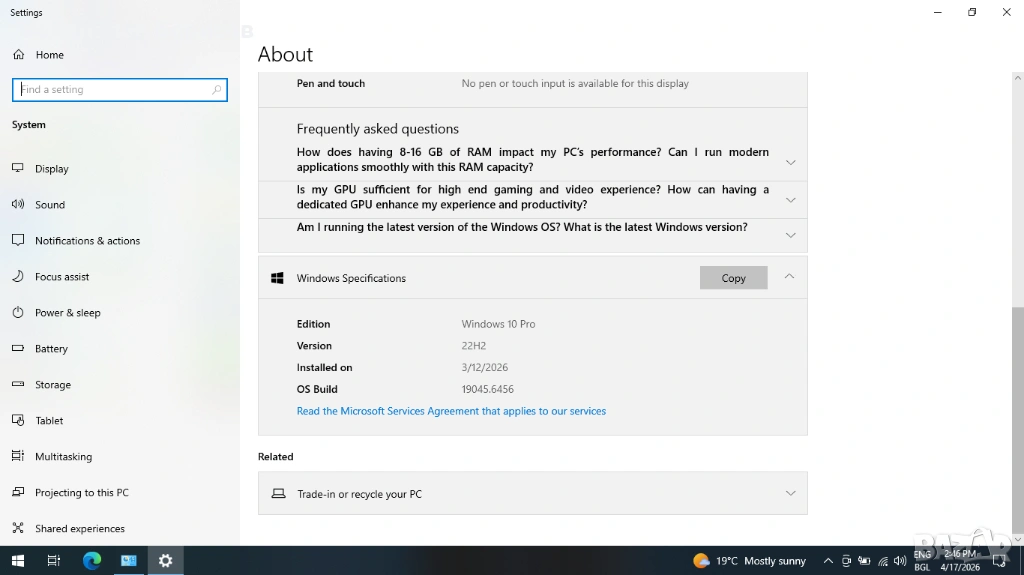1024x575 pixels.
Task: Open Sound settings page
Action: point(50,205)
